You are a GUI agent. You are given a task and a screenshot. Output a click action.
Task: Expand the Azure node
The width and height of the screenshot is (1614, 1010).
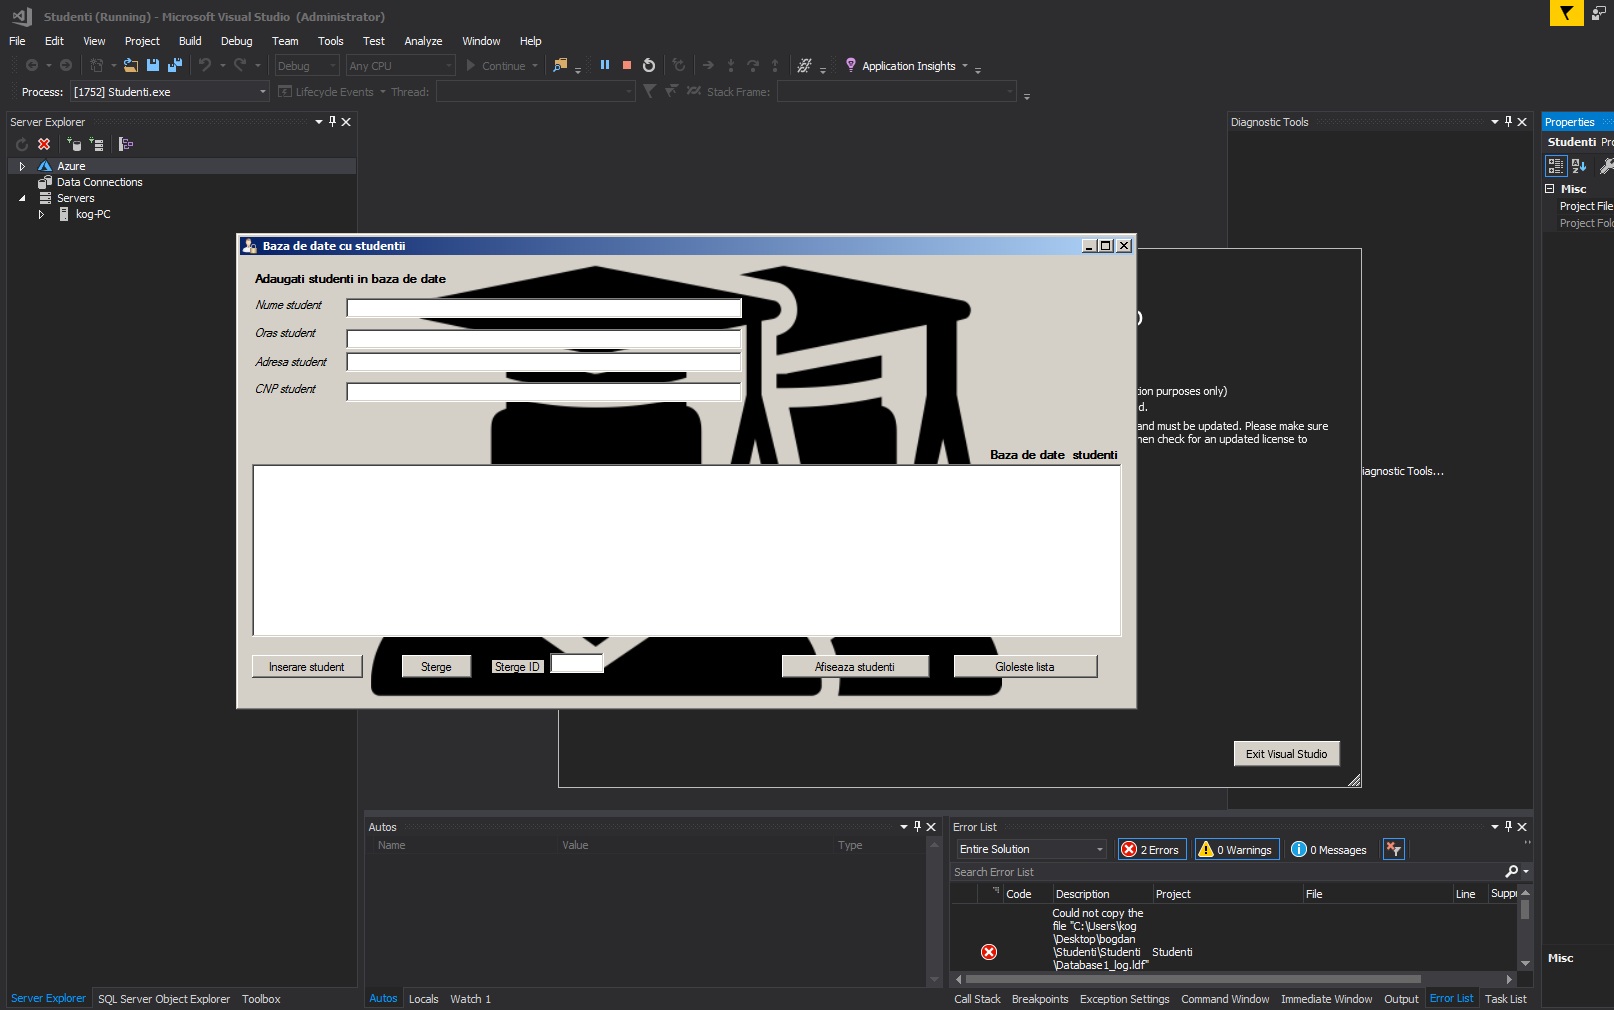point(22,166)
